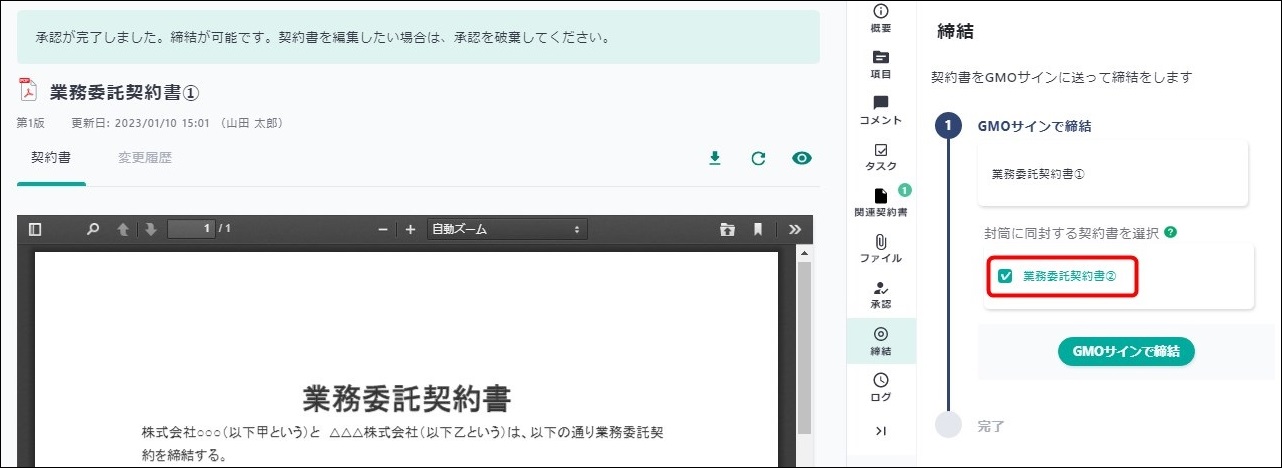Select the 契約書 tab

point(50,157)
